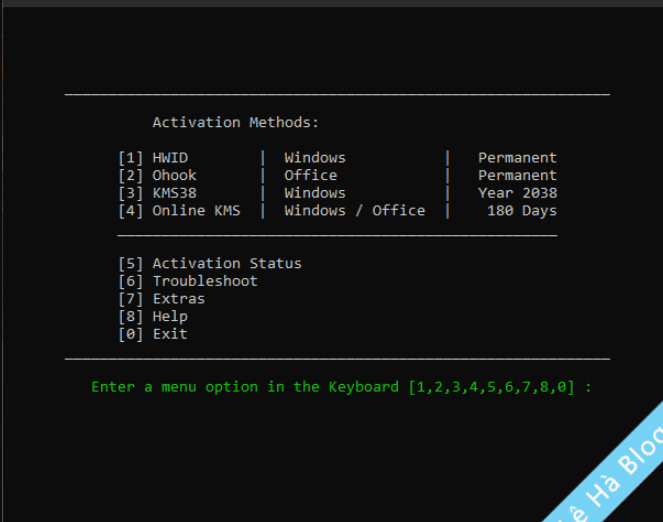This screenshot has height=522, width=663.
Task: Click Permanent in the HWID row
Action: pos(517,158)
